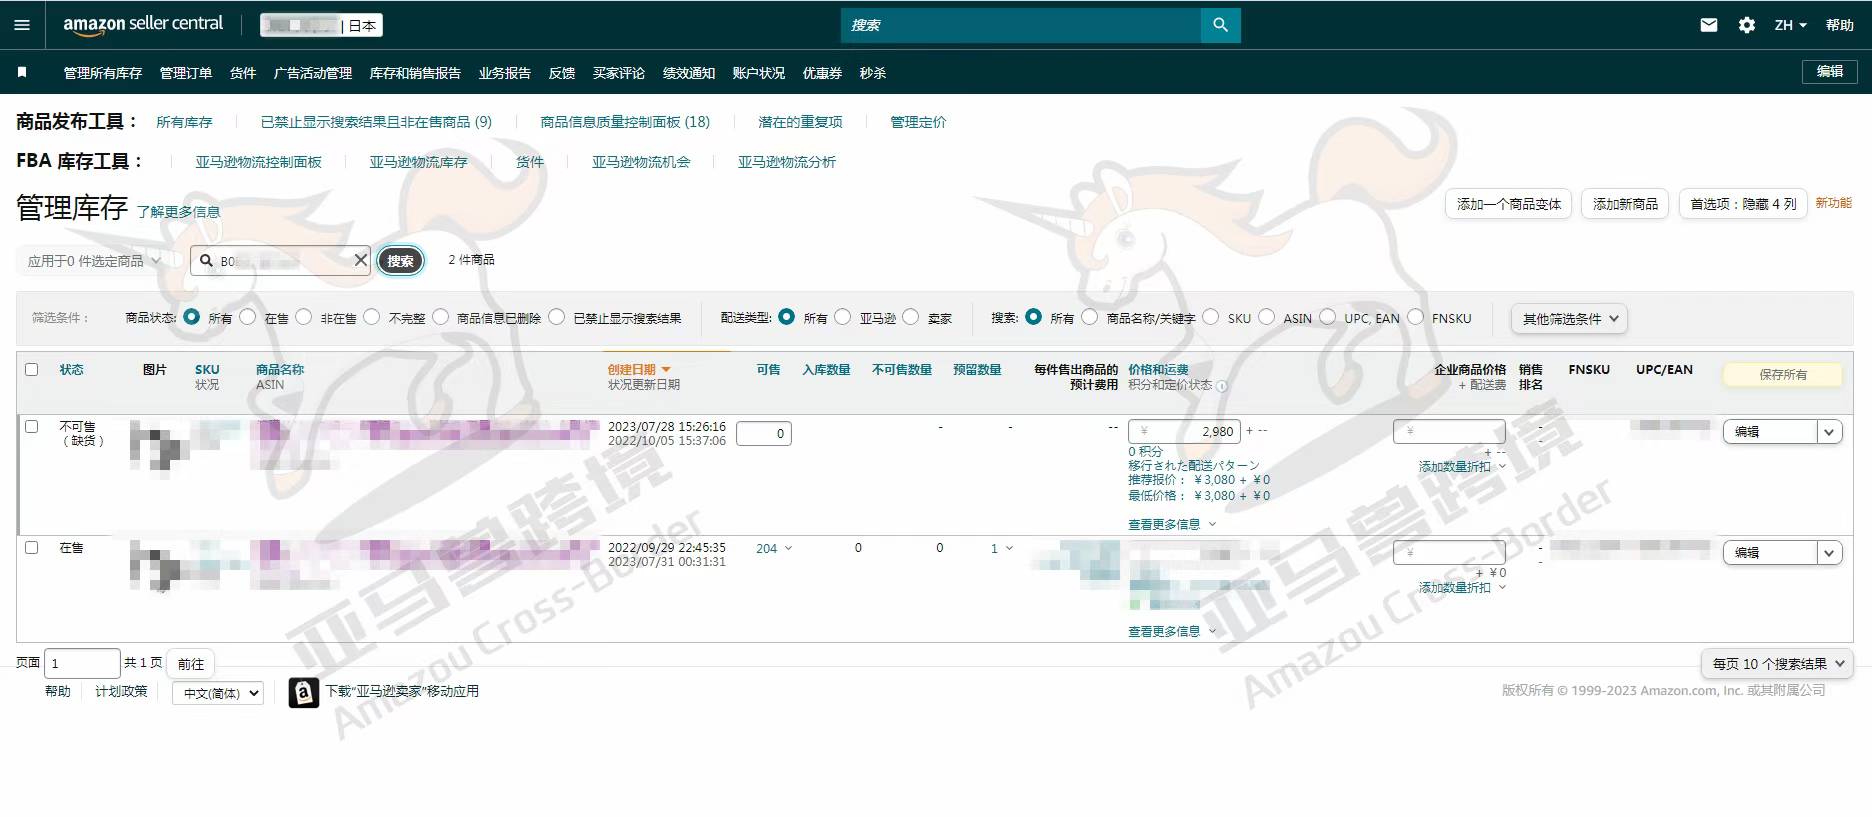1872x817 pixels.
Task: Open 管理定价 link
Action: tap(918, 122)
